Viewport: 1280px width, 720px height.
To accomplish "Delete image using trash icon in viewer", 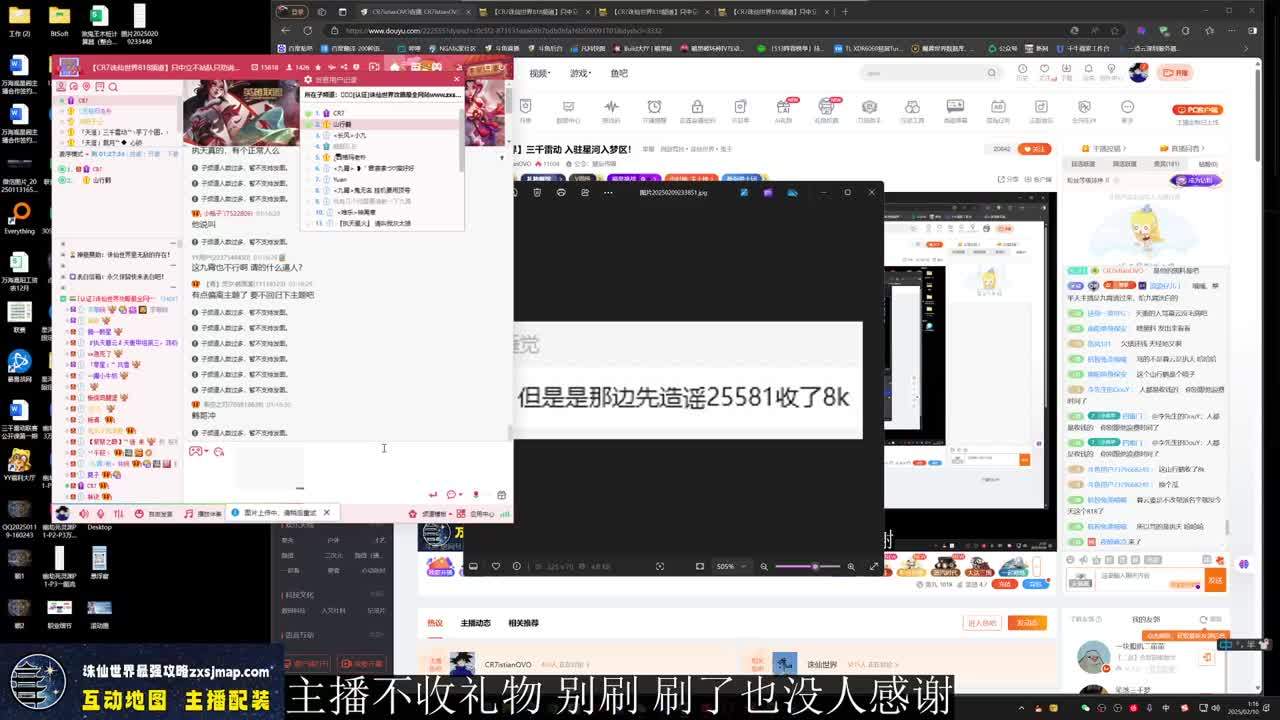I will pos(537,192).
